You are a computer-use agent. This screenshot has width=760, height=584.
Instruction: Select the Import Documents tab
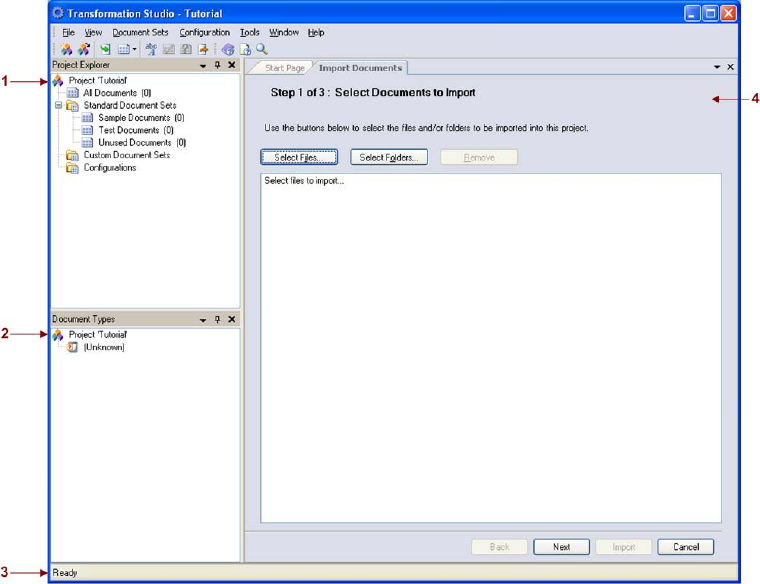pos(360,68)
